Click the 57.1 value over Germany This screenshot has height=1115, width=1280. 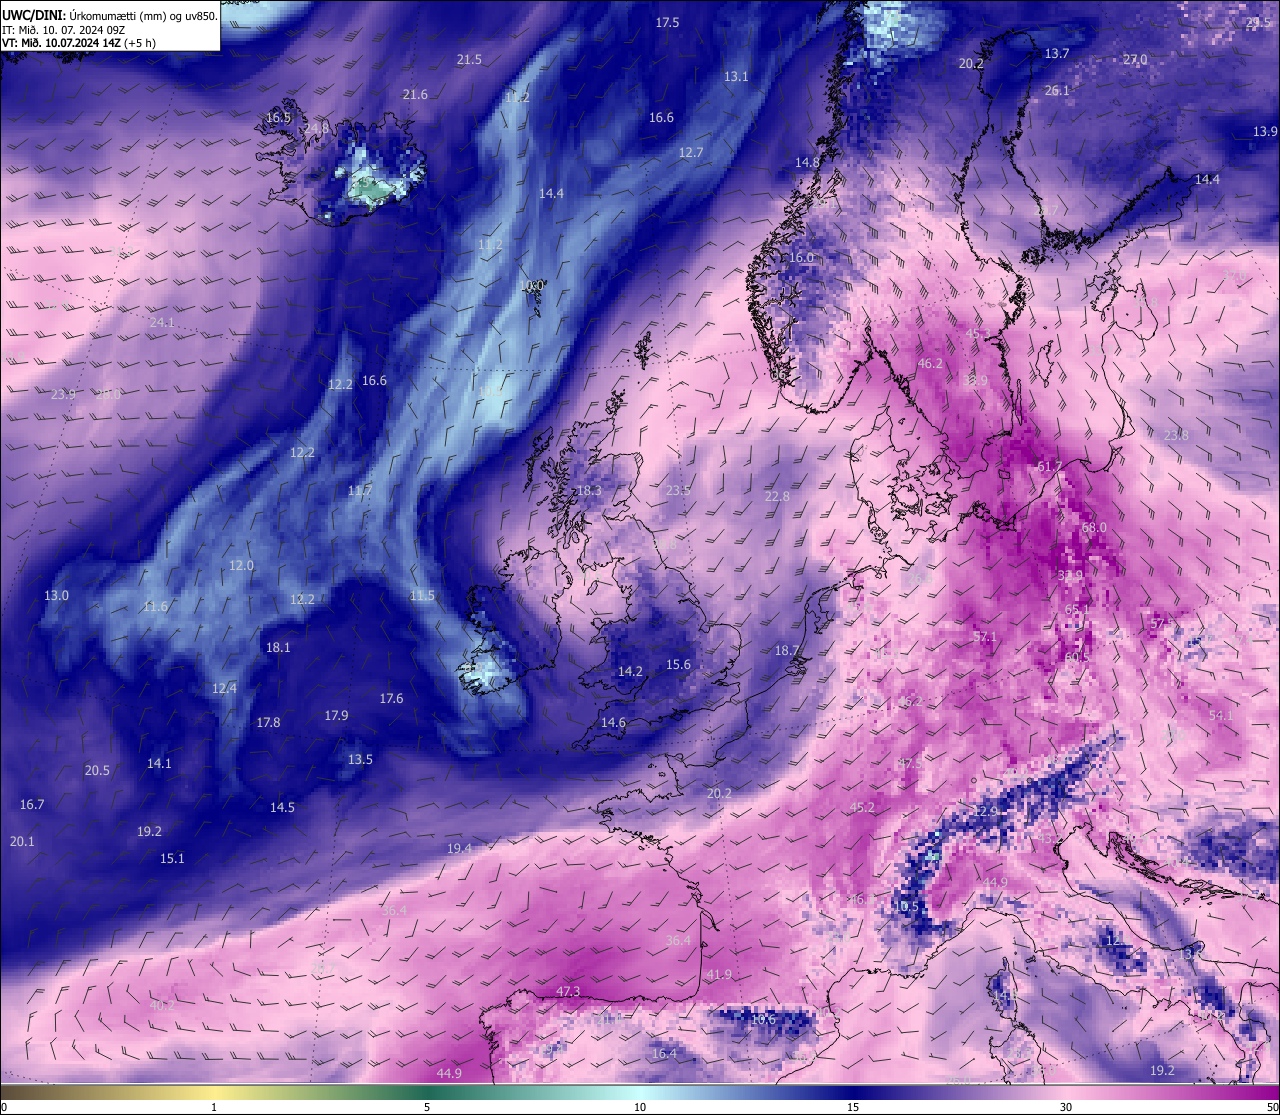point(984,636)
